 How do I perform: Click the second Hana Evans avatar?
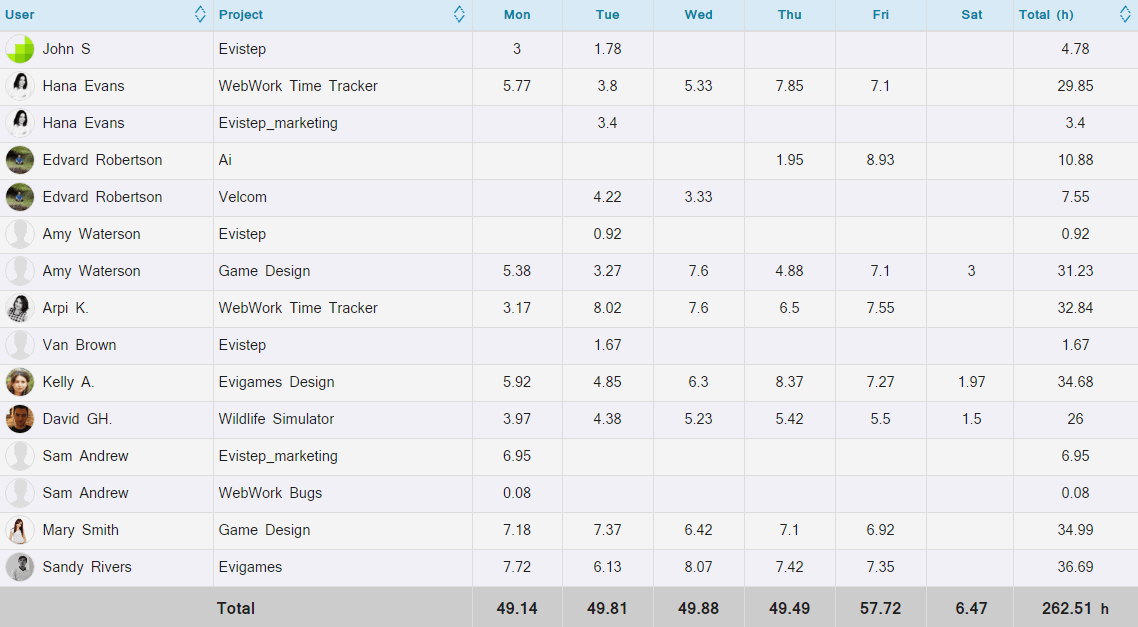[19, 123]
